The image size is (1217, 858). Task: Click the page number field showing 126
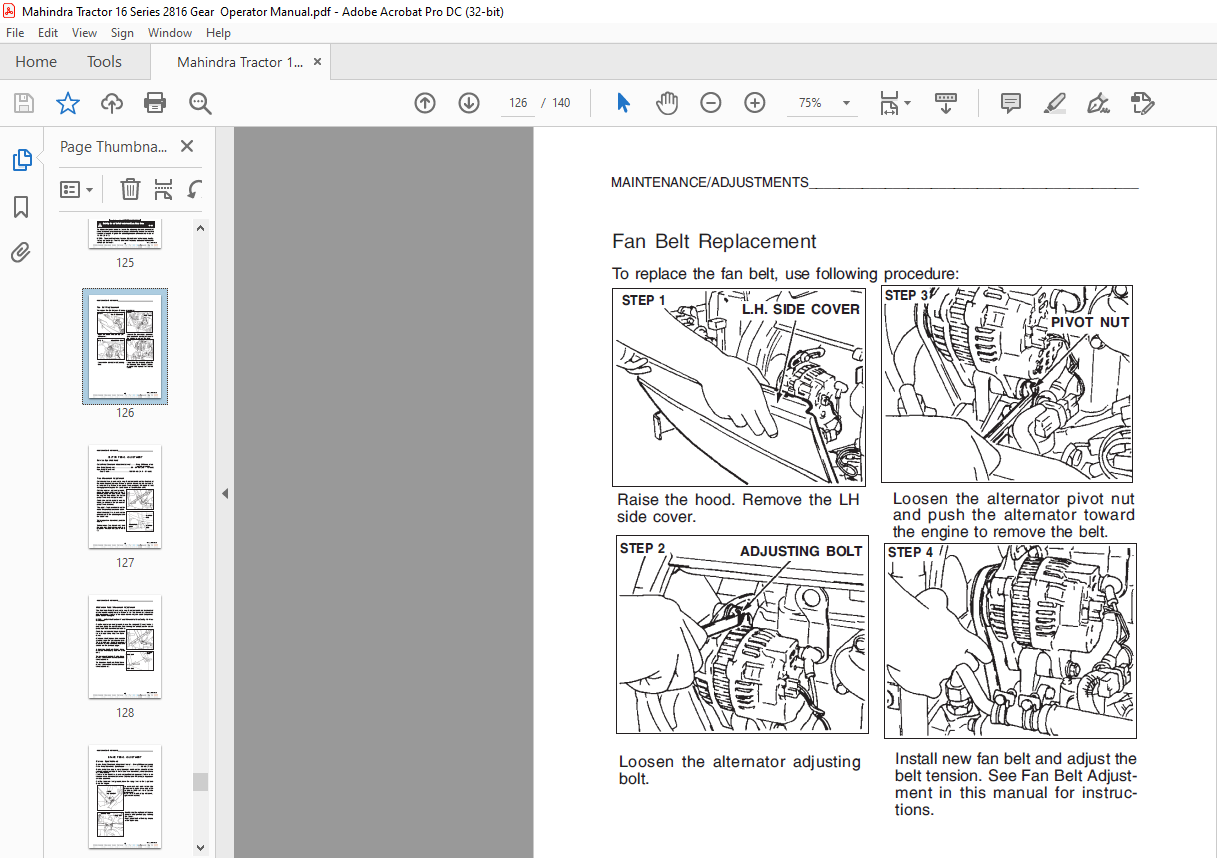518,103
